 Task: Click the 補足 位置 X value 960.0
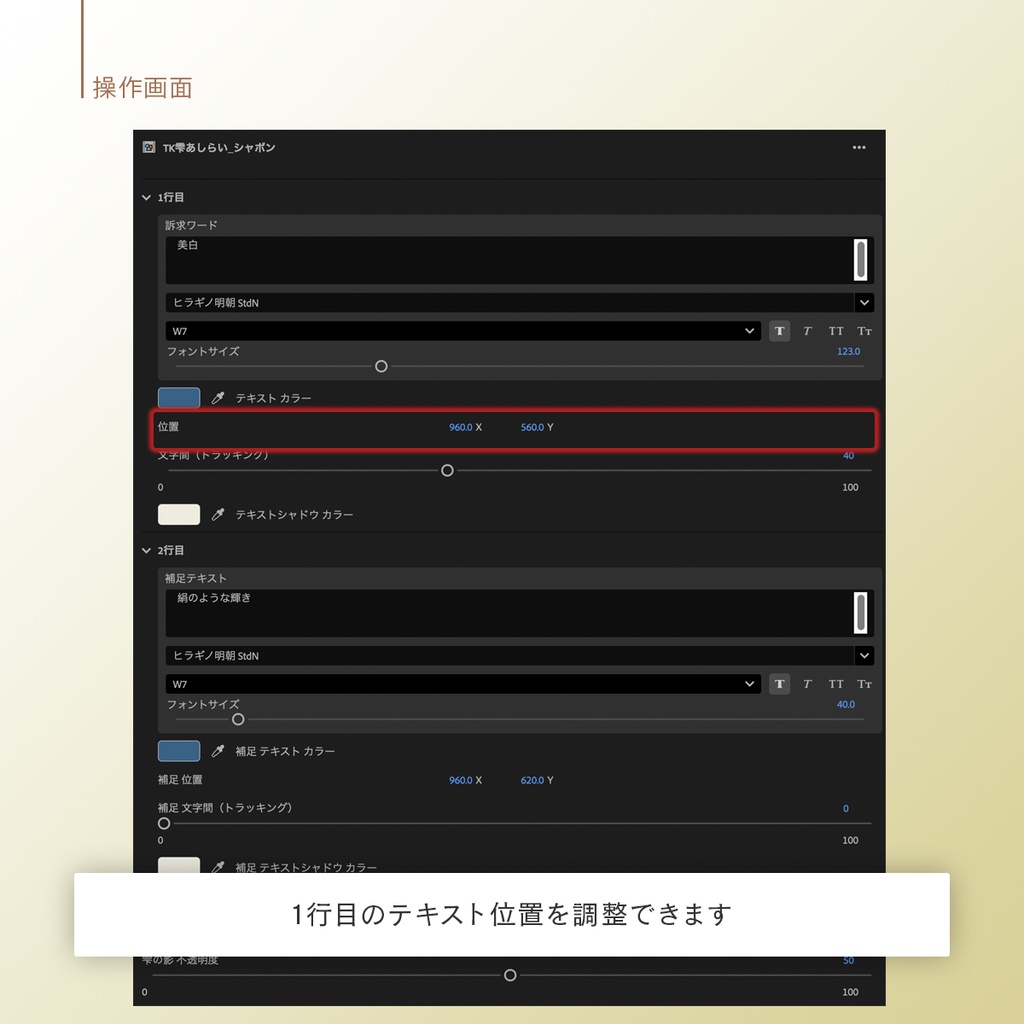tap(460, 780)
